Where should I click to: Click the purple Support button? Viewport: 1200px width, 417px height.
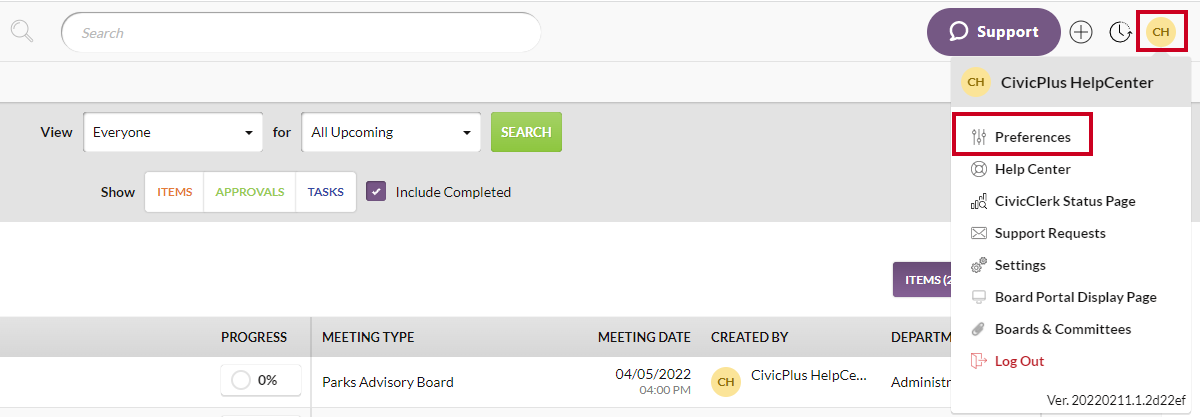click(x=994, y=32)
